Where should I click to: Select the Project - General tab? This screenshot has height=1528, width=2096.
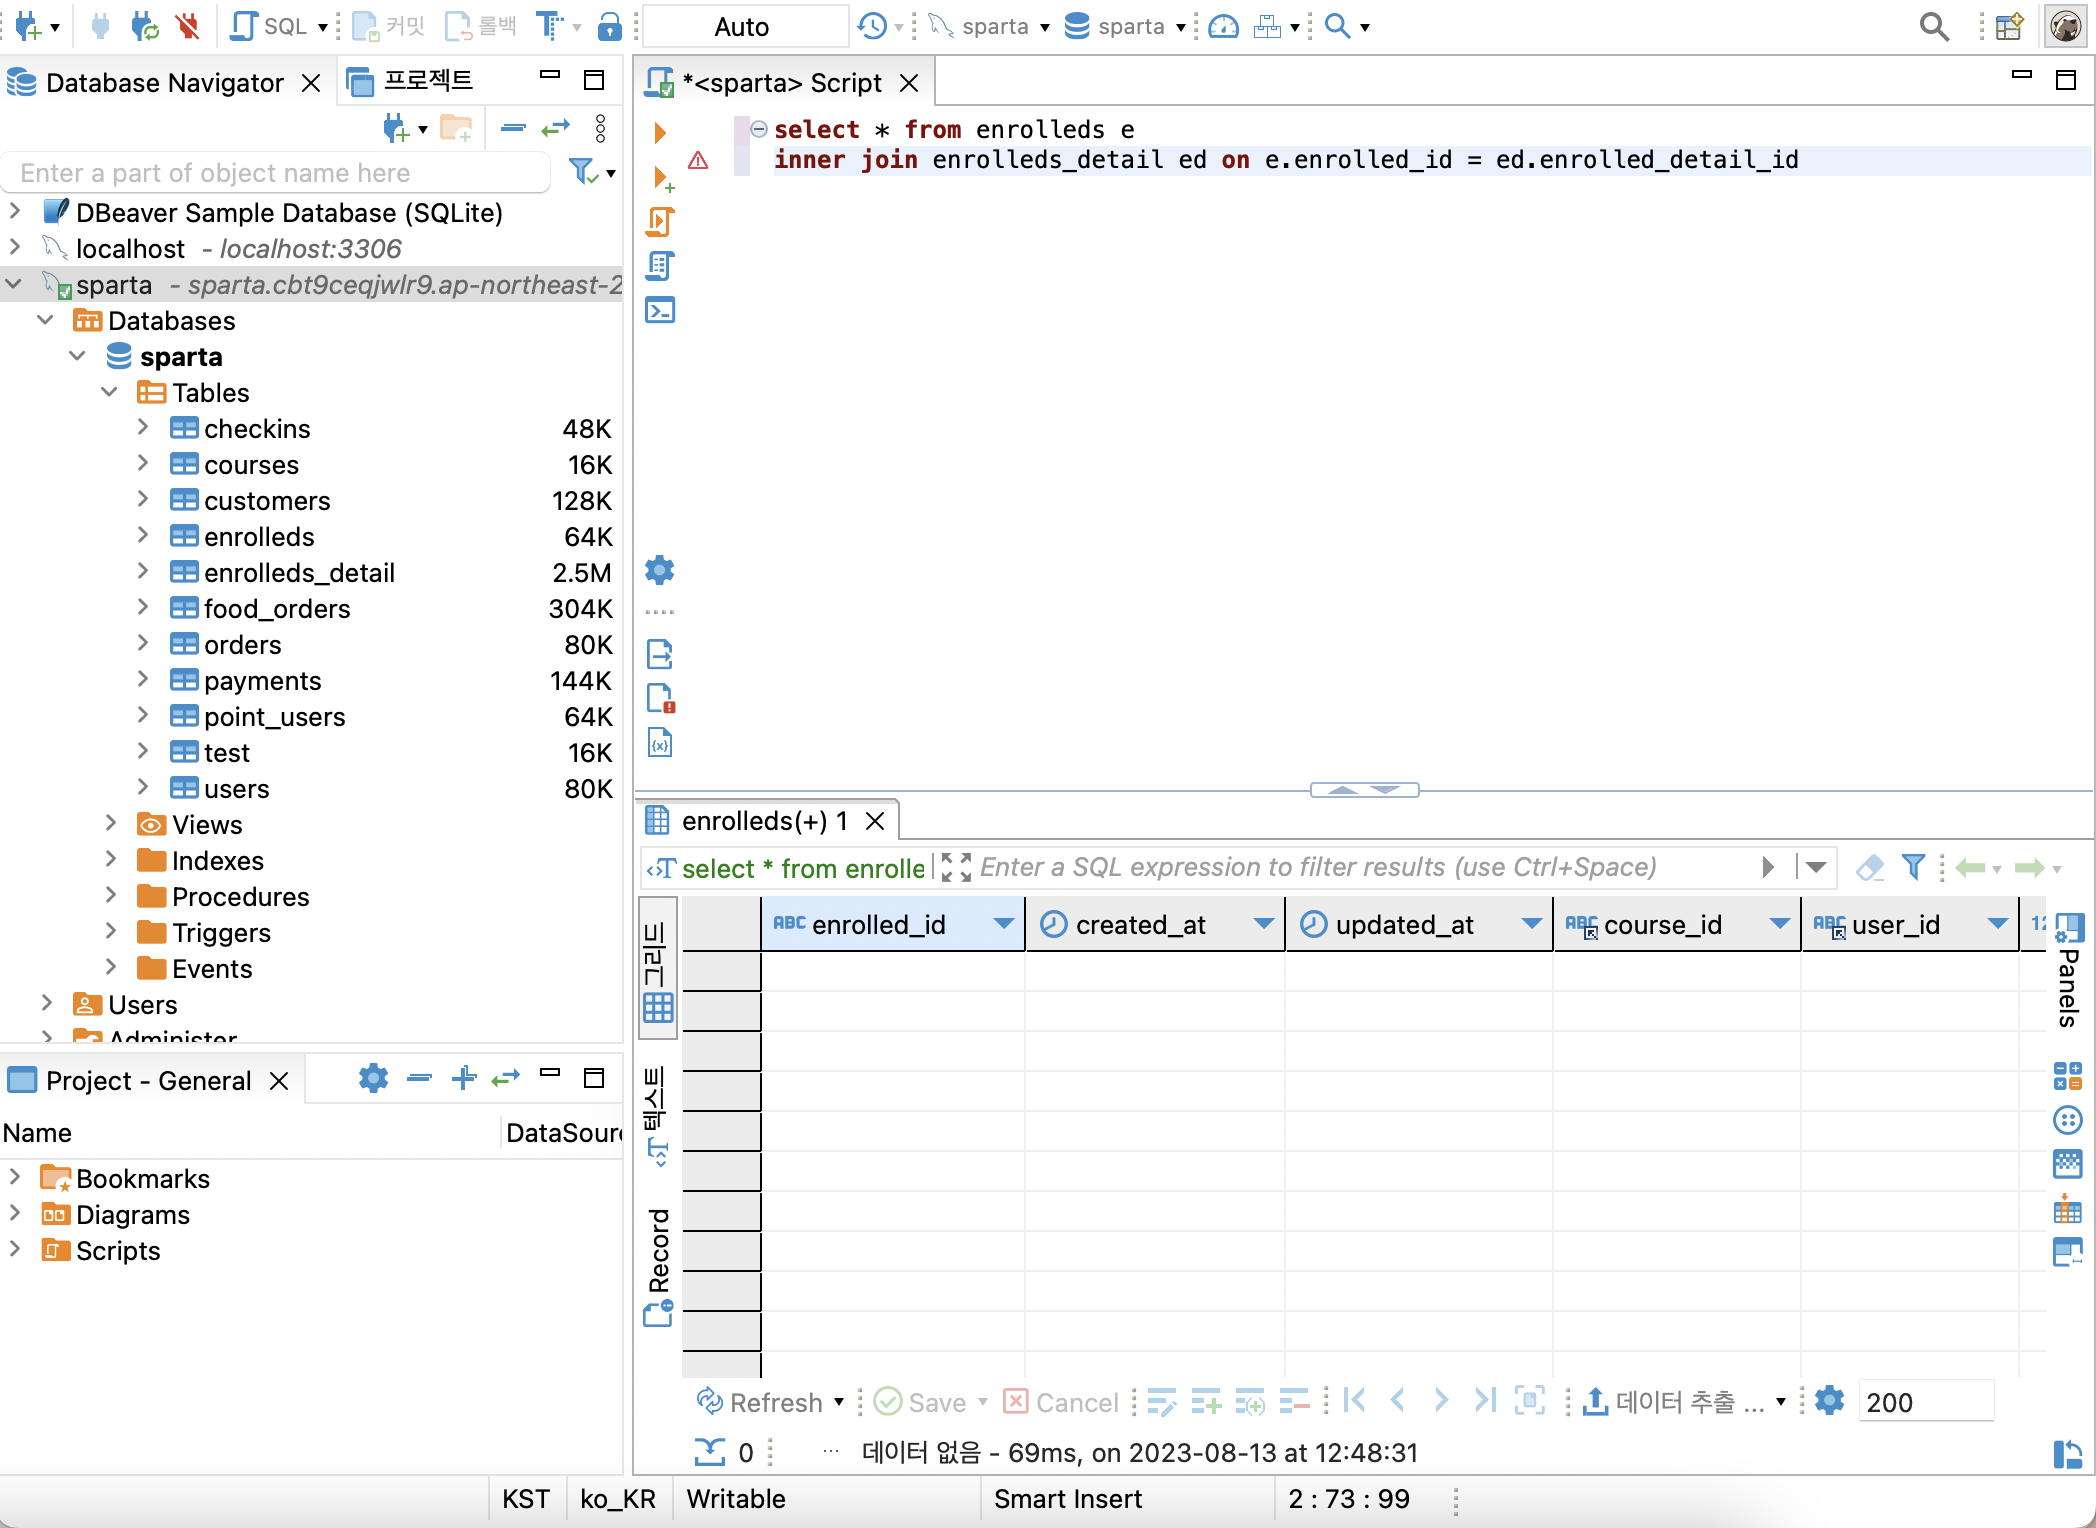pyautogui.click(x=148, y=1080)
